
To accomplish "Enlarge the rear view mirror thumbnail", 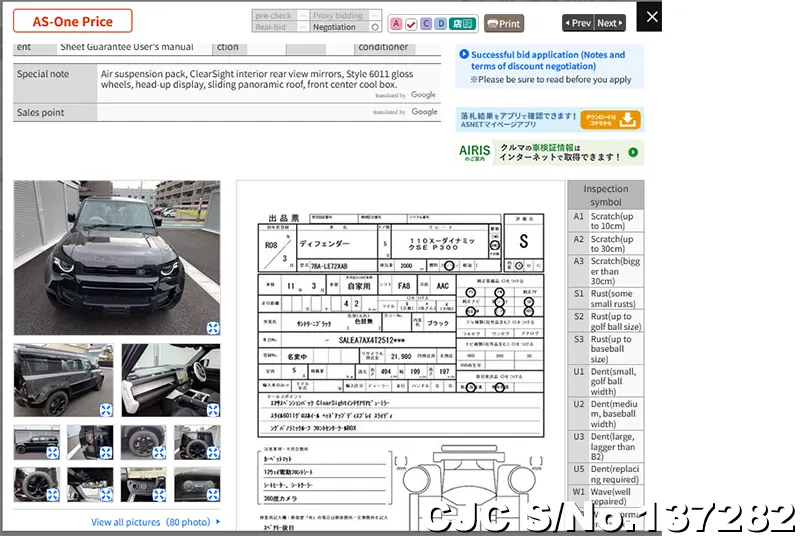I will [x=106, y=494].
